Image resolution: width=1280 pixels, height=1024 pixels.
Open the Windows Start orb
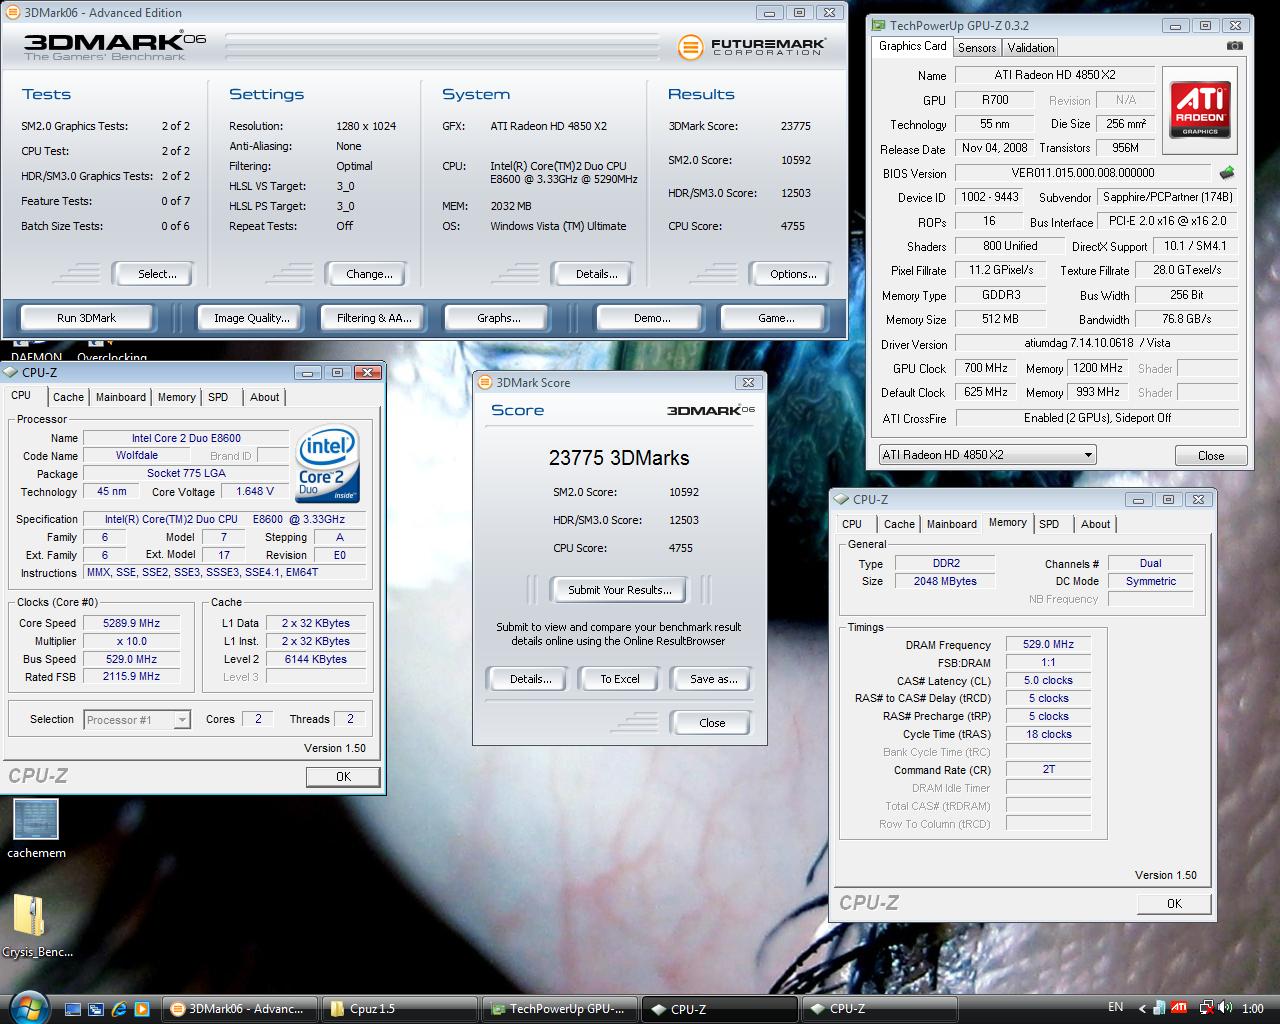point(27,1006)
